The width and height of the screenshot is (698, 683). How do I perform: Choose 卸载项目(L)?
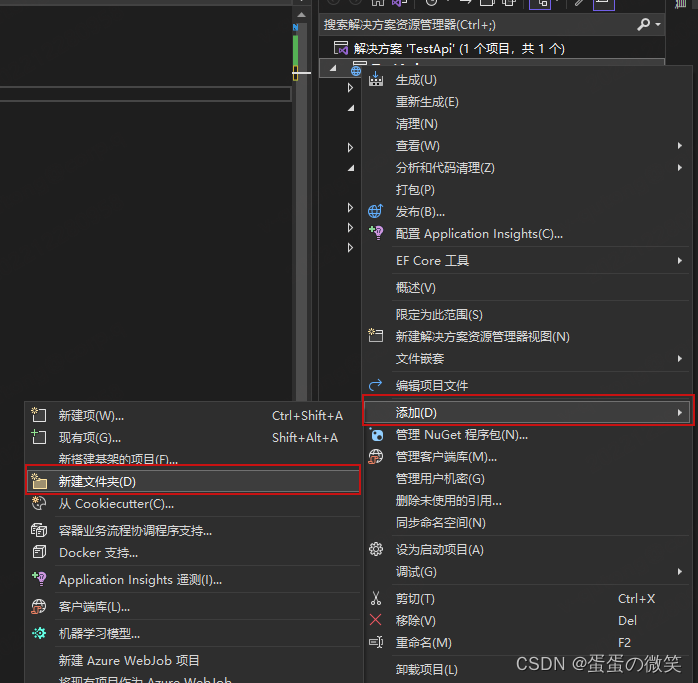point(426,669)
